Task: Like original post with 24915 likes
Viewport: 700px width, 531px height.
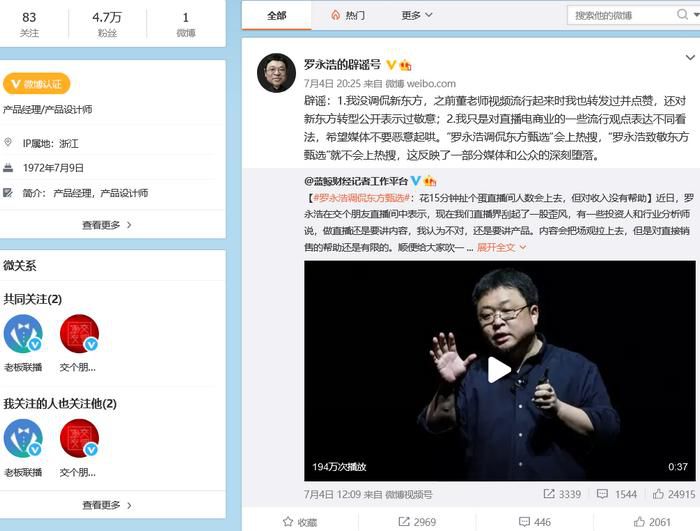Action: click(674, 494)
